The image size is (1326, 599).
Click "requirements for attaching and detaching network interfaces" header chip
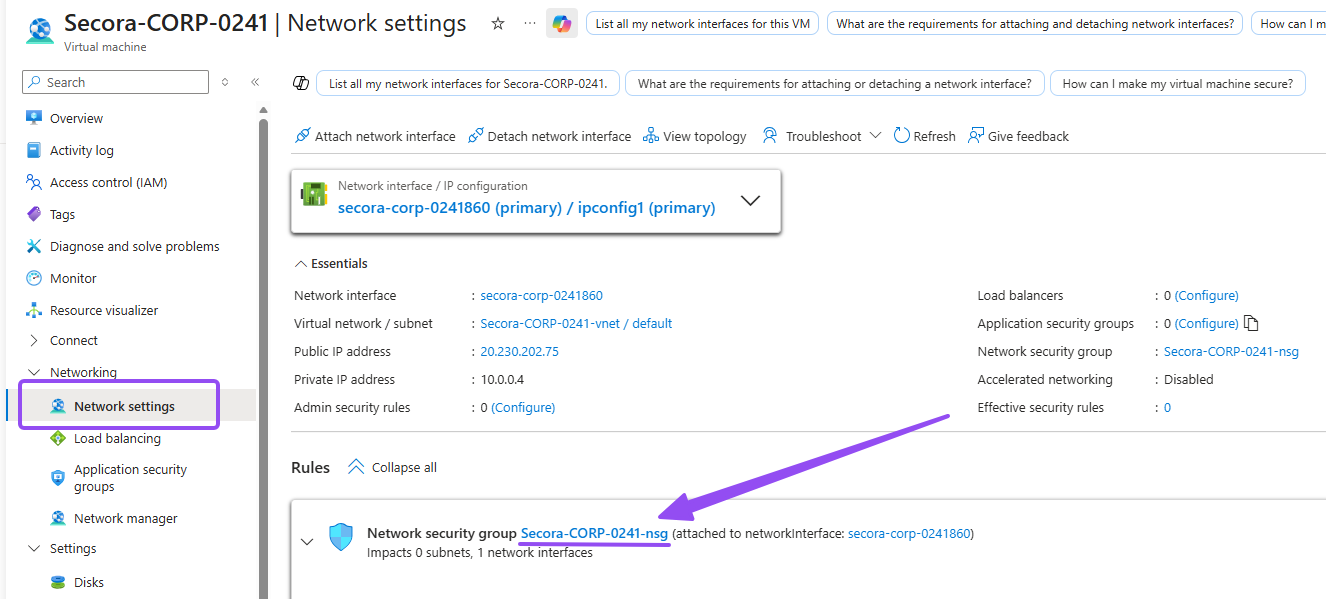pos(1035,23)
